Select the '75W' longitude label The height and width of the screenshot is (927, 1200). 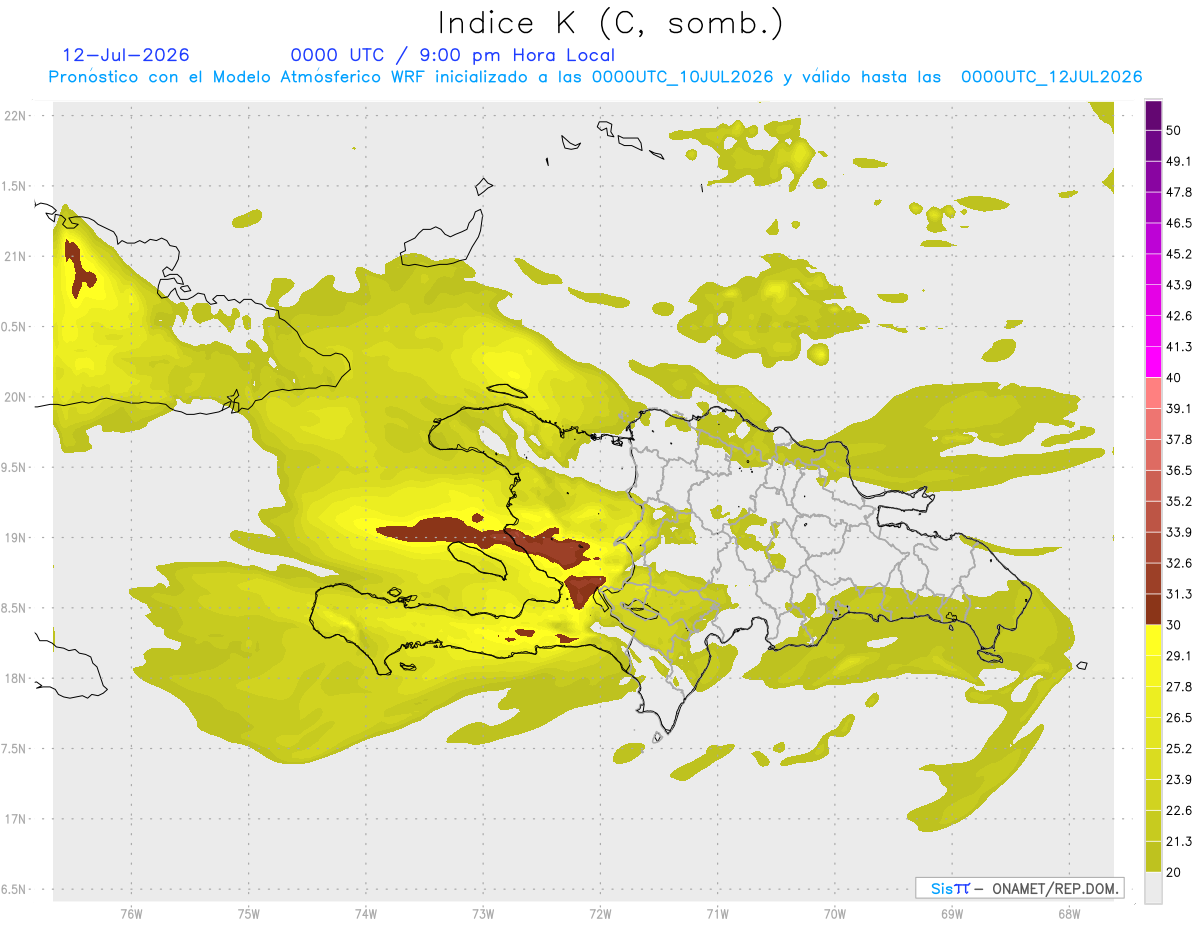(x=248, y=913)
